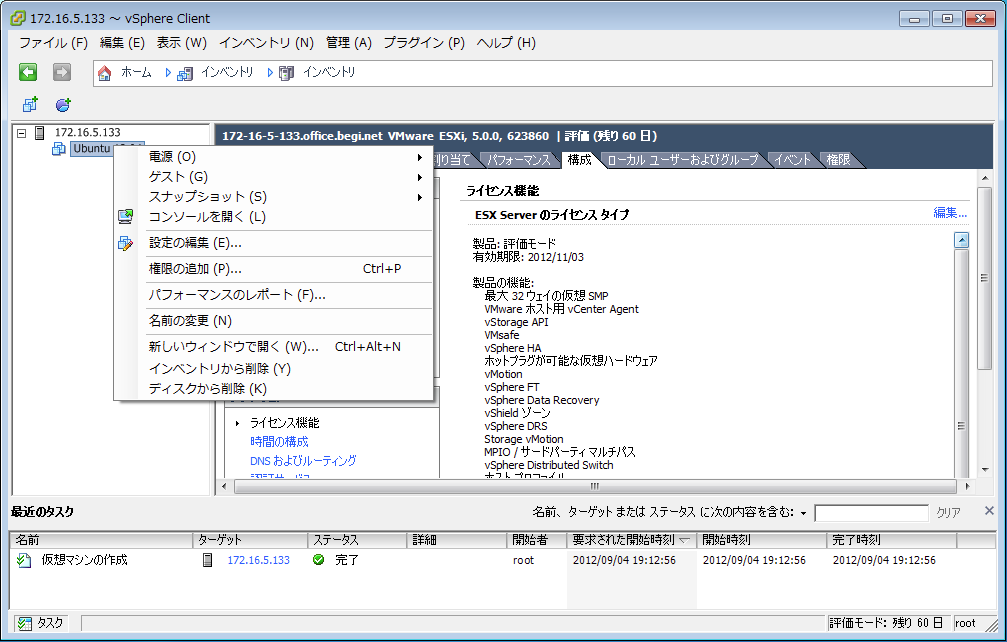Expand the スナップショット submenu arrow
1007x642 pixels.
419,196
